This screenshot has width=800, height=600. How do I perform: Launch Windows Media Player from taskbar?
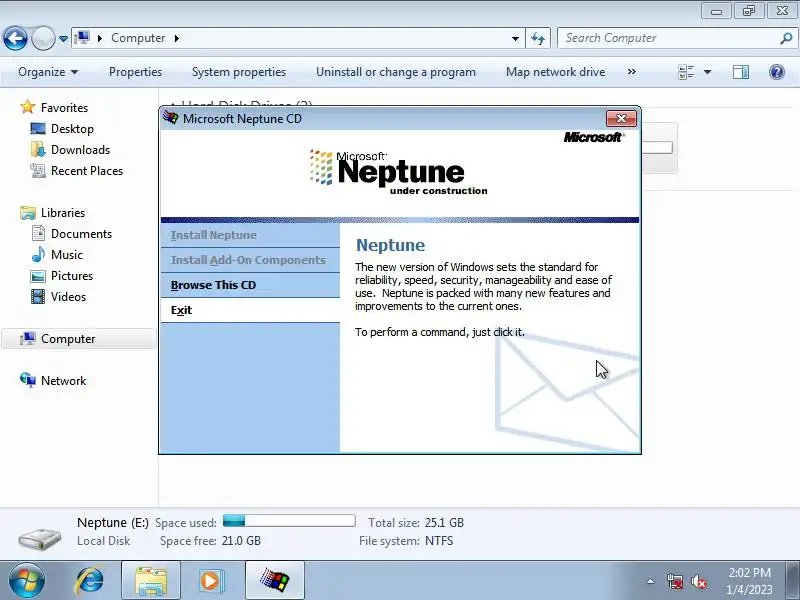[x=210, y=581]
